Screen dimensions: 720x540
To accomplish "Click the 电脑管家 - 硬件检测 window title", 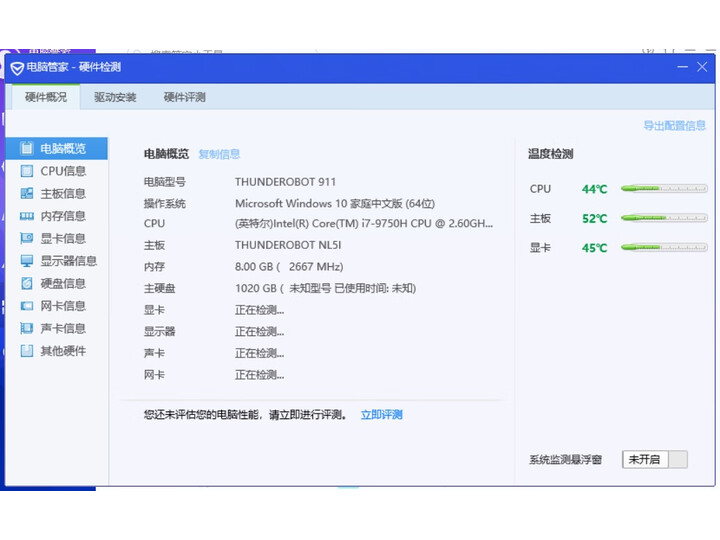I will point(73,67).
